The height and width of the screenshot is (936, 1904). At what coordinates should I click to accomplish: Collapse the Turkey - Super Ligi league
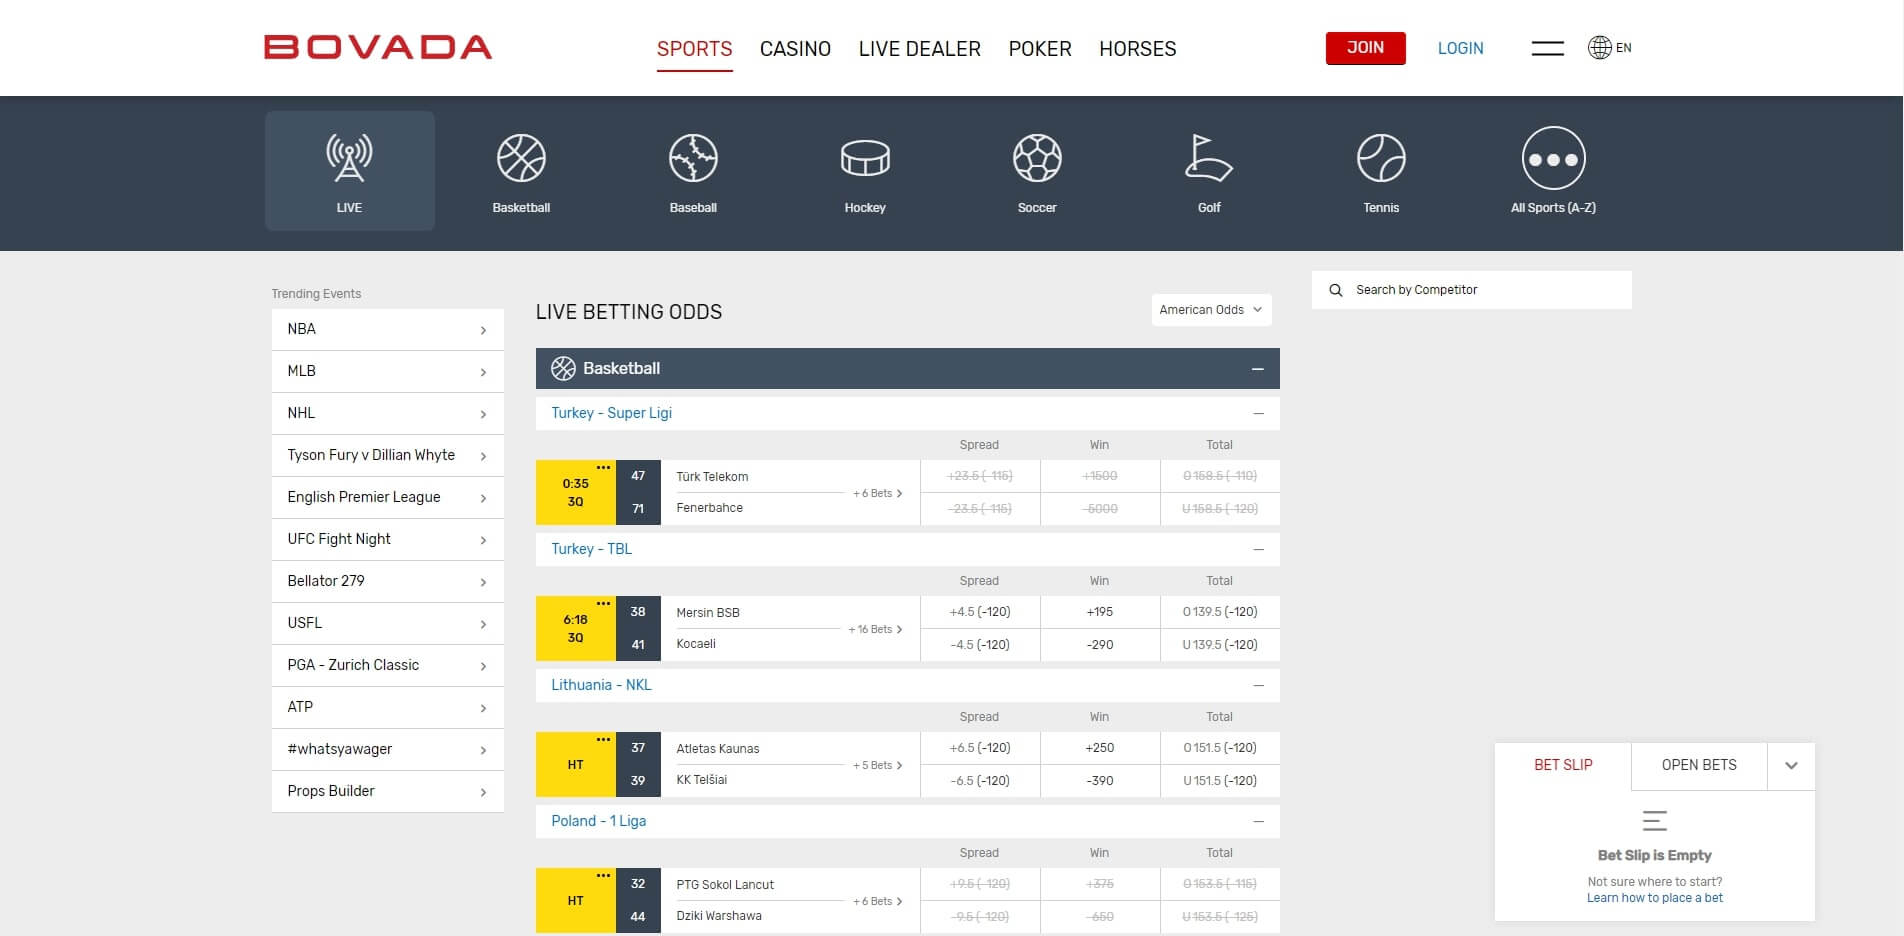tap(1257, 412)
